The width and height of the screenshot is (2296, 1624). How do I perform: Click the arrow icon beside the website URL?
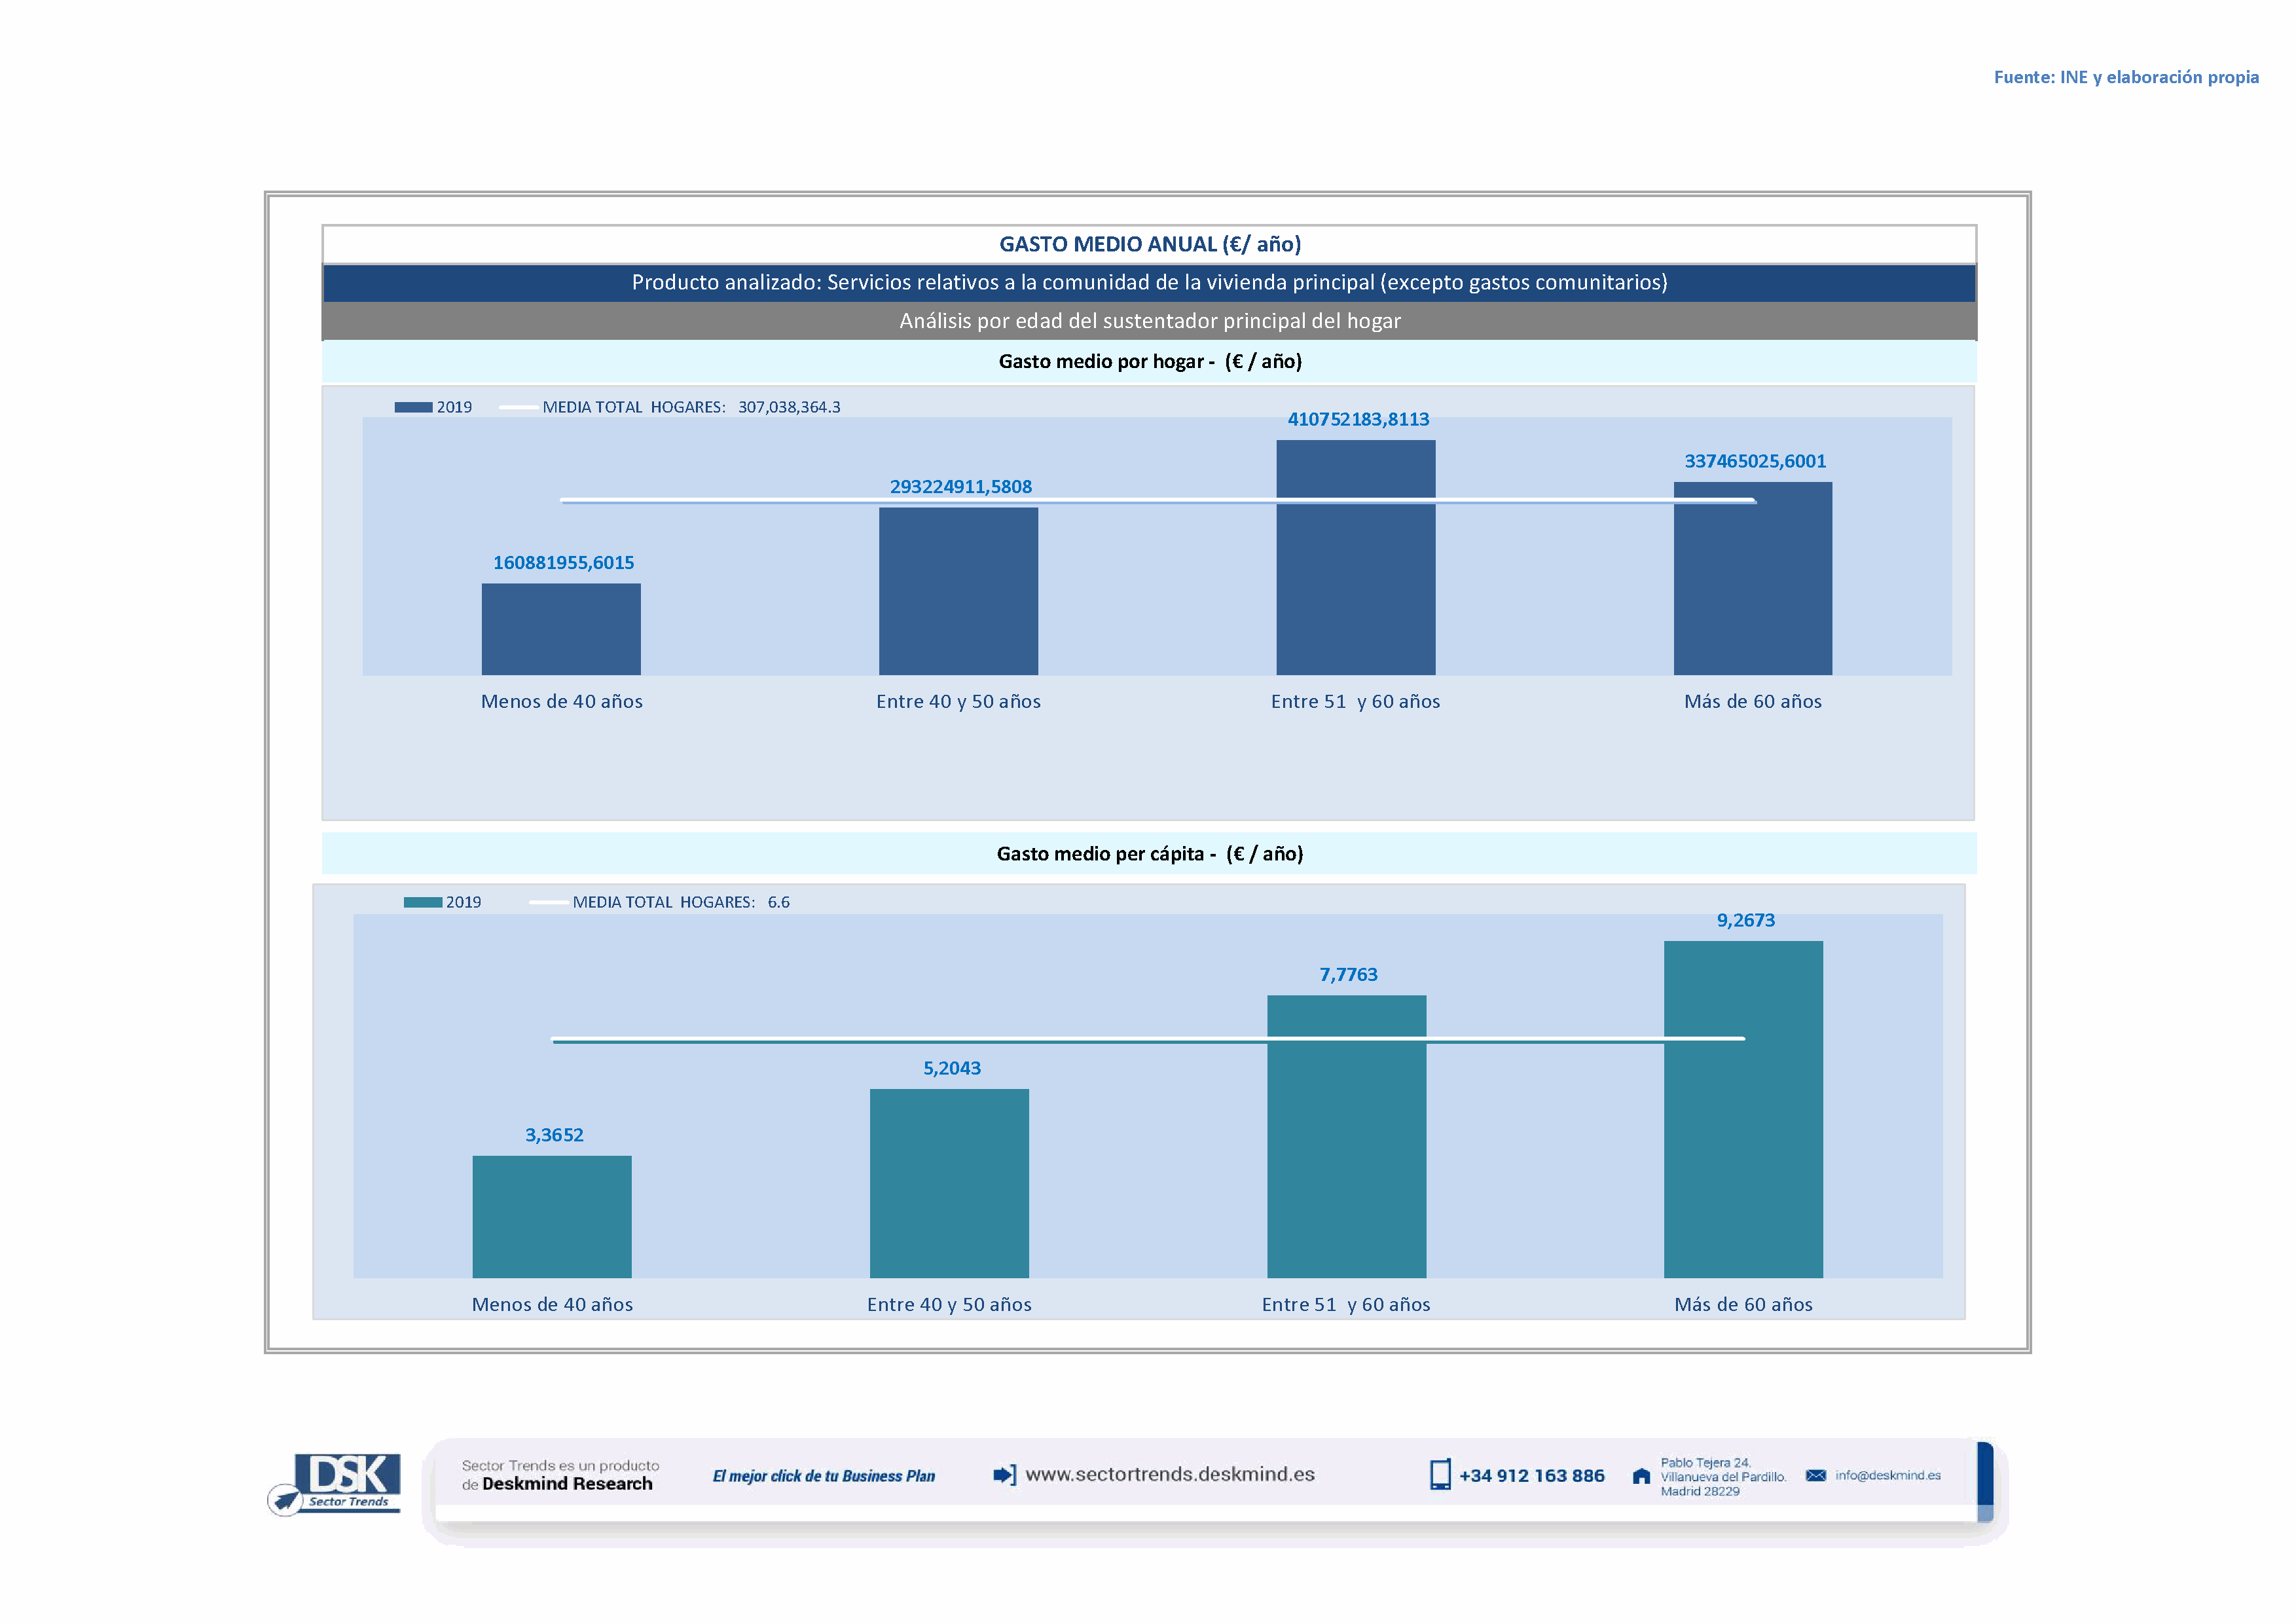1004,1475
